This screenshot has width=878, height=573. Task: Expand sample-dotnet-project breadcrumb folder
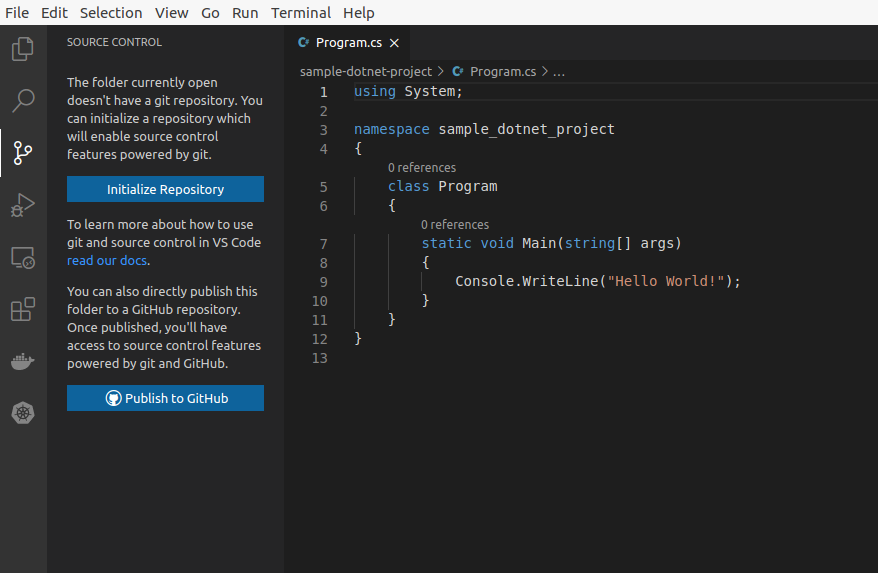(365, 72)
